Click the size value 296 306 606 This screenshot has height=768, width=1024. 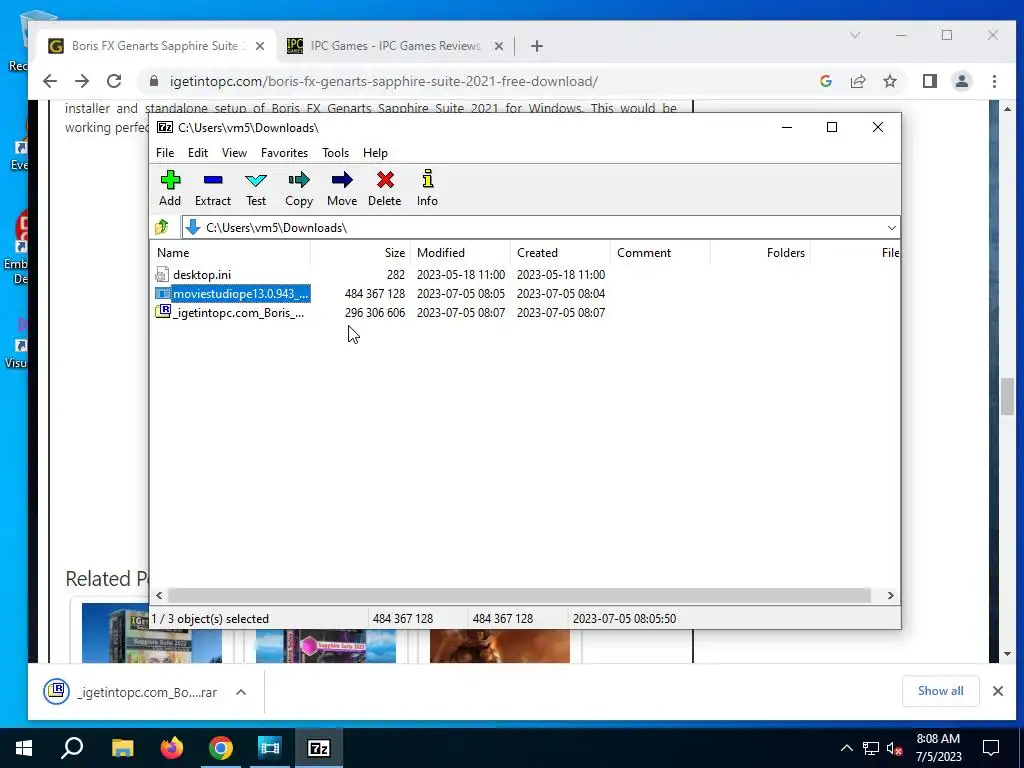point(375,313)
